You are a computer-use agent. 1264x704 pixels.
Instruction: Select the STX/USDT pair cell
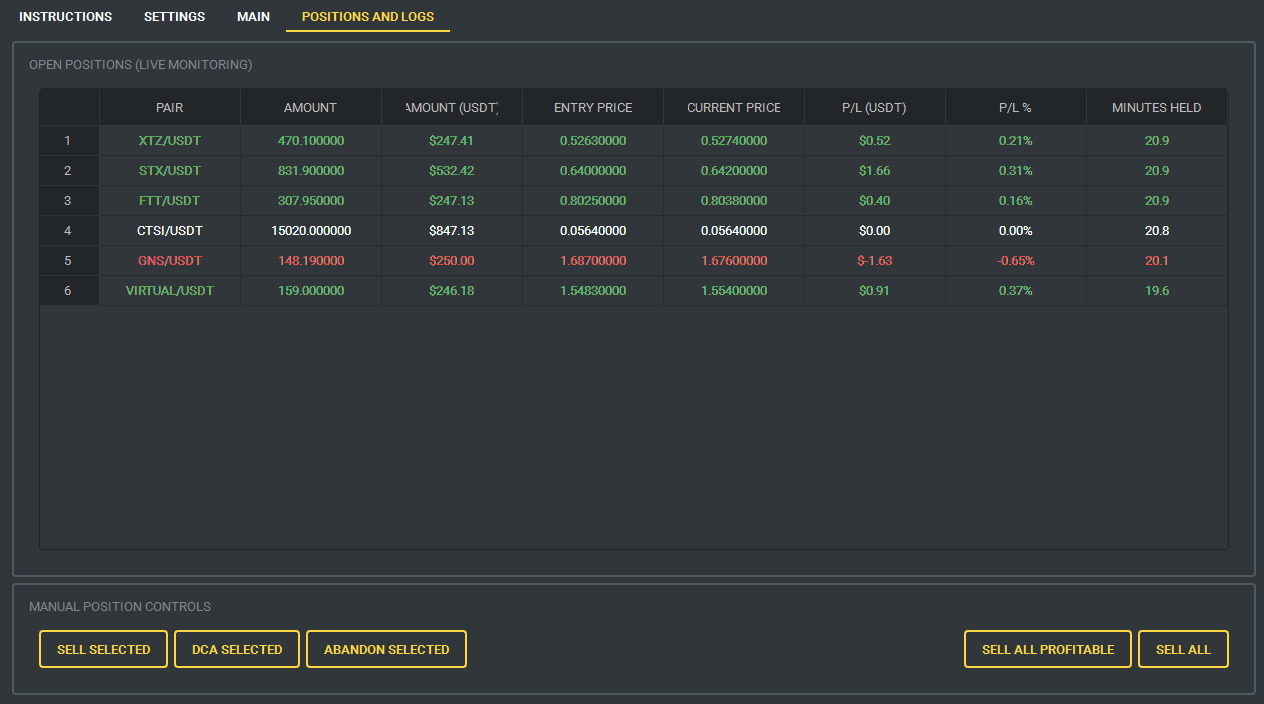click(x=170, y=171)
